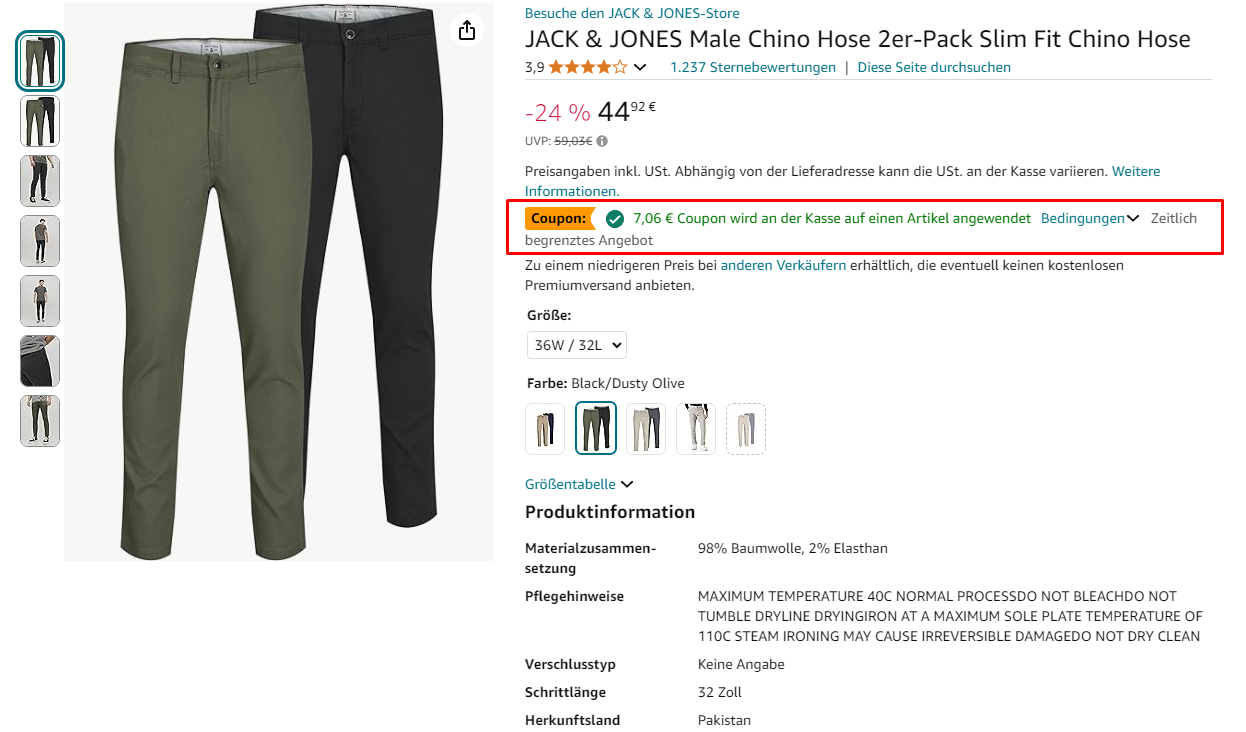Click the share icon on product image

point(467,30)
